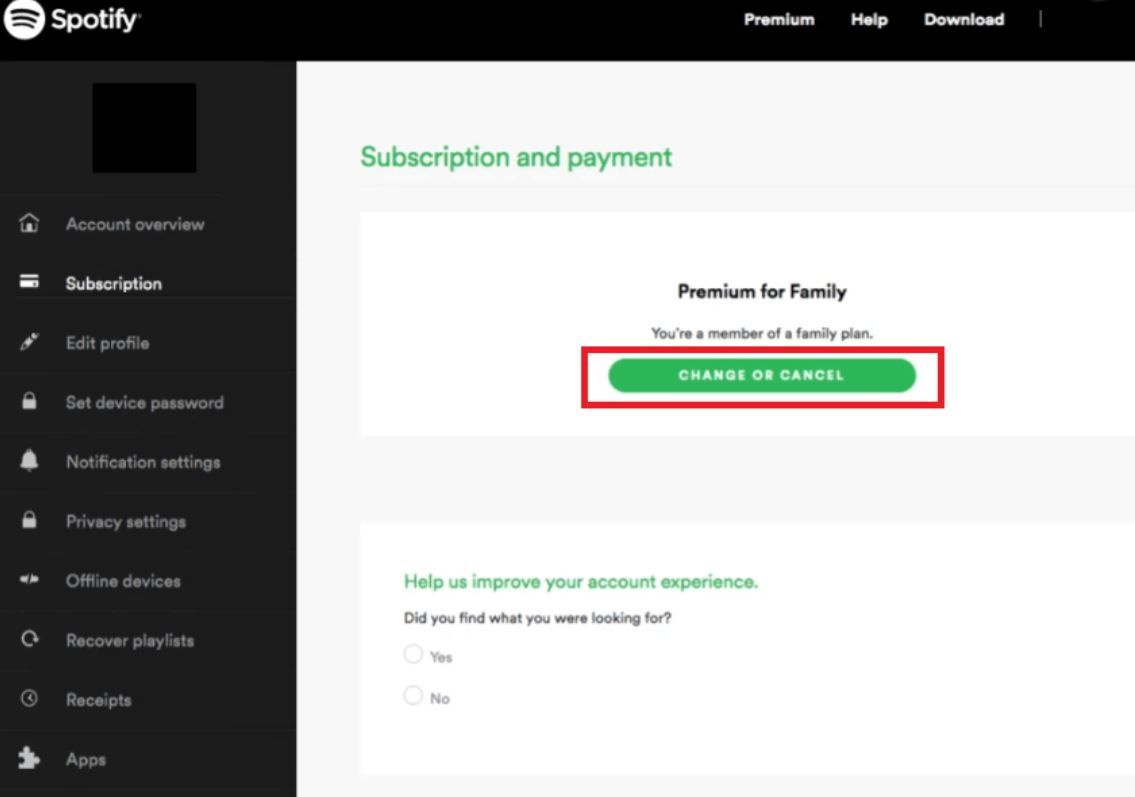Click the lock icon for Set device password
This screenshot has height=797, width=1135.
click(x=29, y=400)
